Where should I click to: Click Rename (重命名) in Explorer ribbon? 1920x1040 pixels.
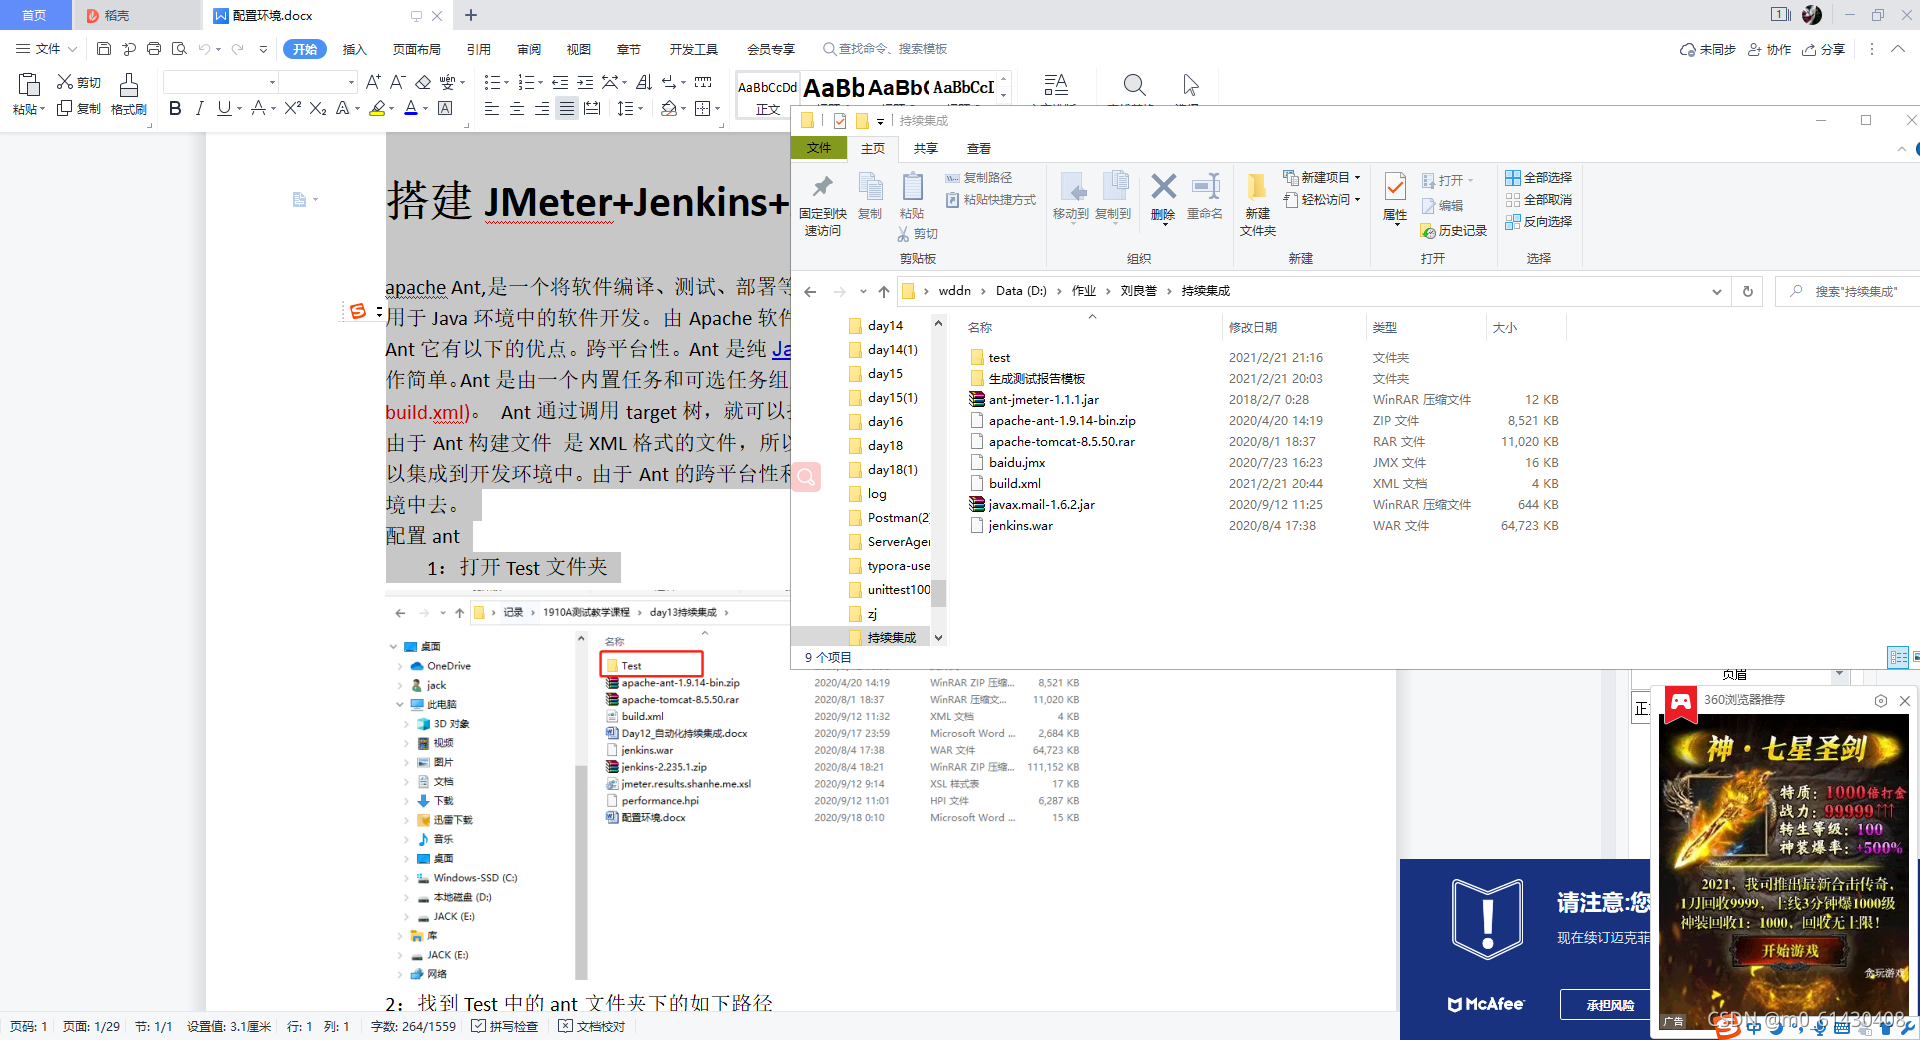click(1205, 196)
